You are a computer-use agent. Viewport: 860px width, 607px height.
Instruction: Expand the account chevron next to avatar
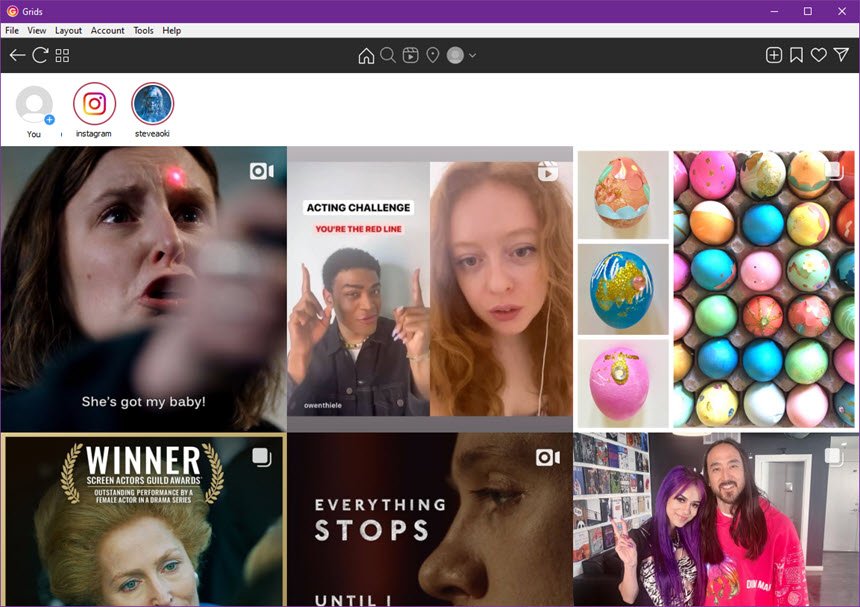click(x=472, y=55)
